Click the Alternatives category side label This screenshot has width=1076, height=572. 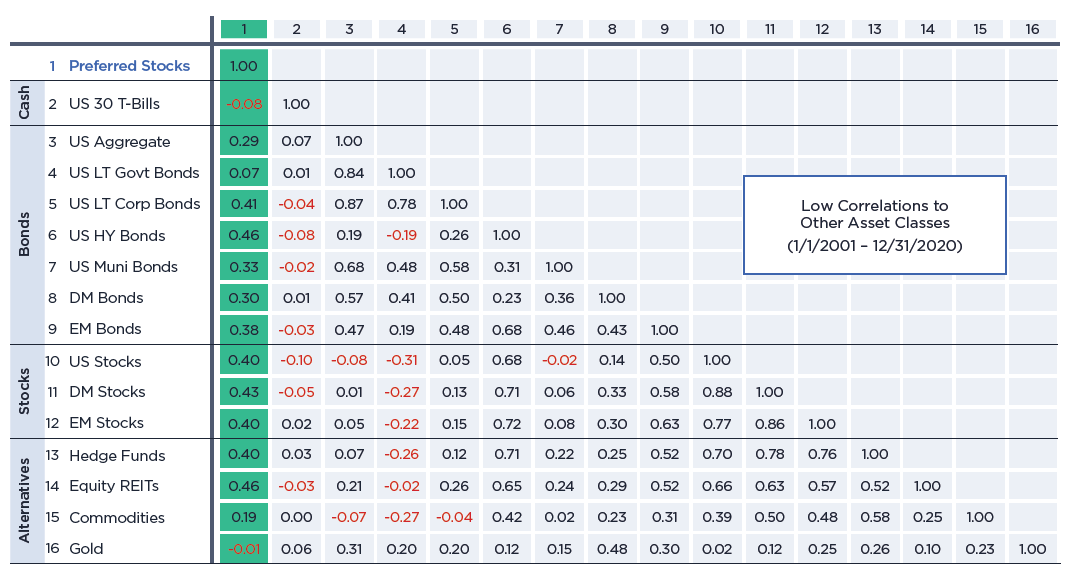tap(27, 502)
